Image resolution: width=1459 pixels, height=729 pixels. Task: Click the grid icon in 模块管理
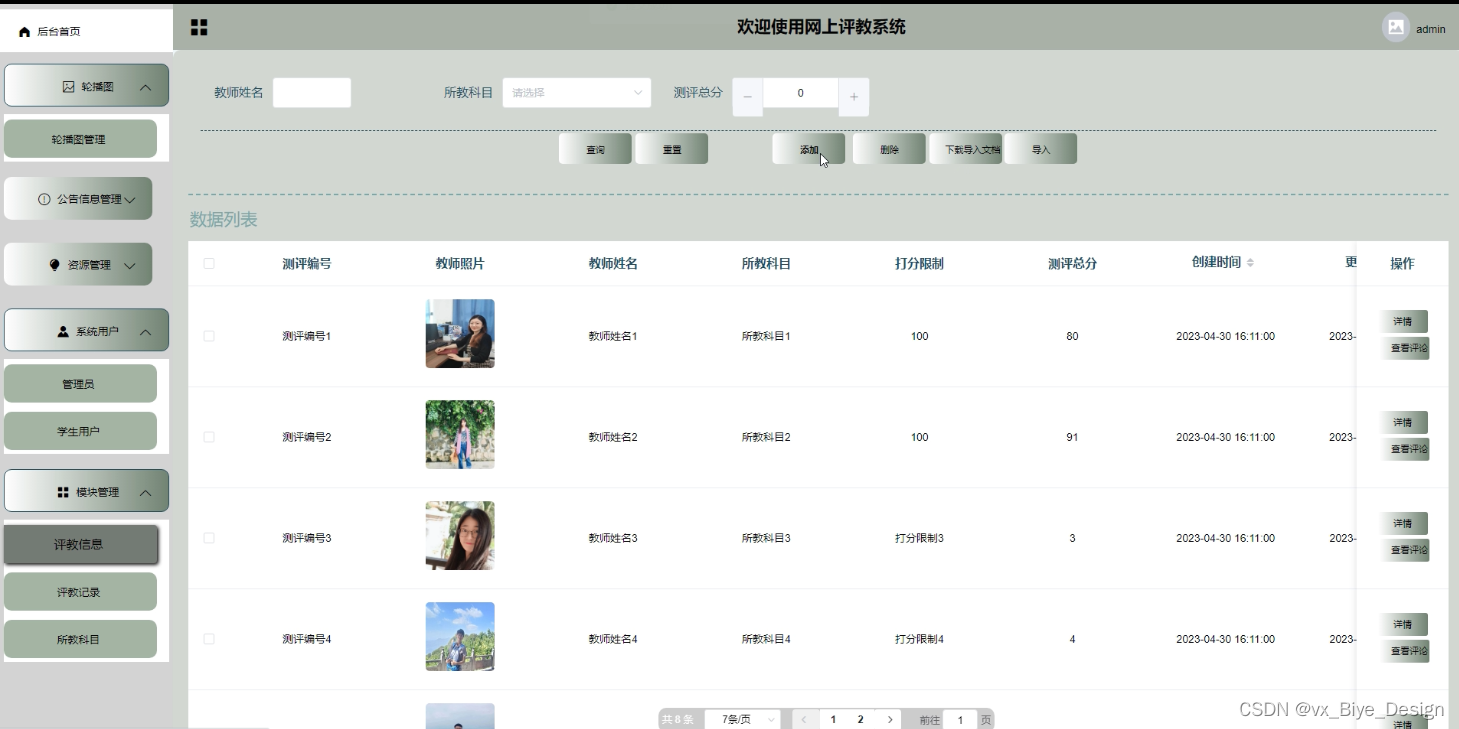[63, 492]
